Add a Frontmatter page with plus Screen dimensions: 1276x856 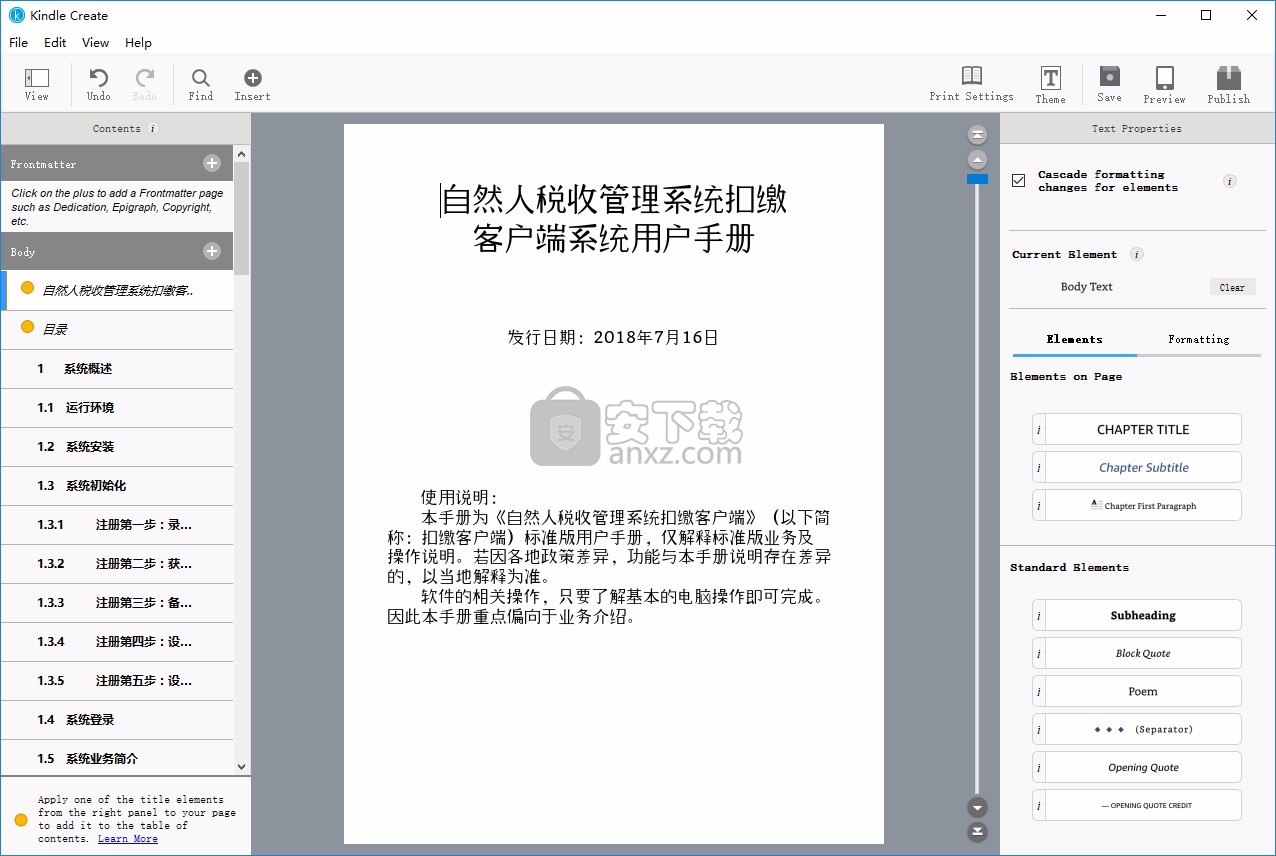(212, 163)
